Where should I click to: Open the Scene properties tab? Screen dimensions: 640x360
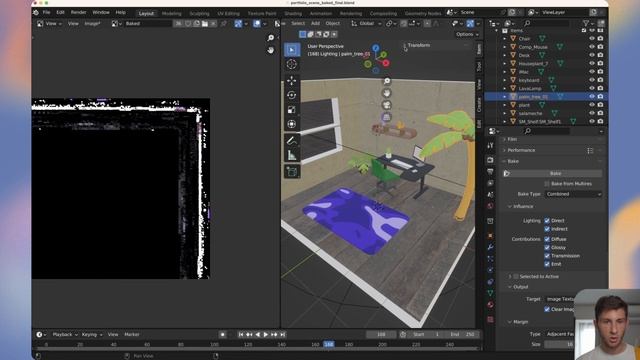(491, 195)
